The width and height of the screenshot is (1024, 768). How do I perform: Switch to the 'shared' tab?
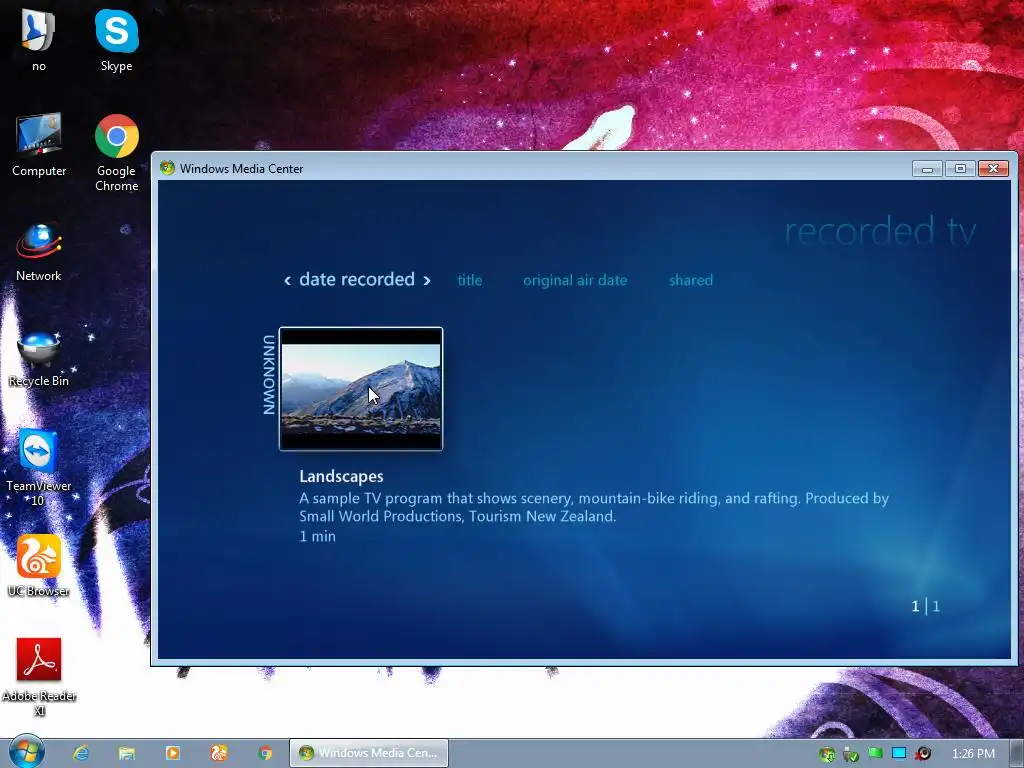click(x=690, y=280)
